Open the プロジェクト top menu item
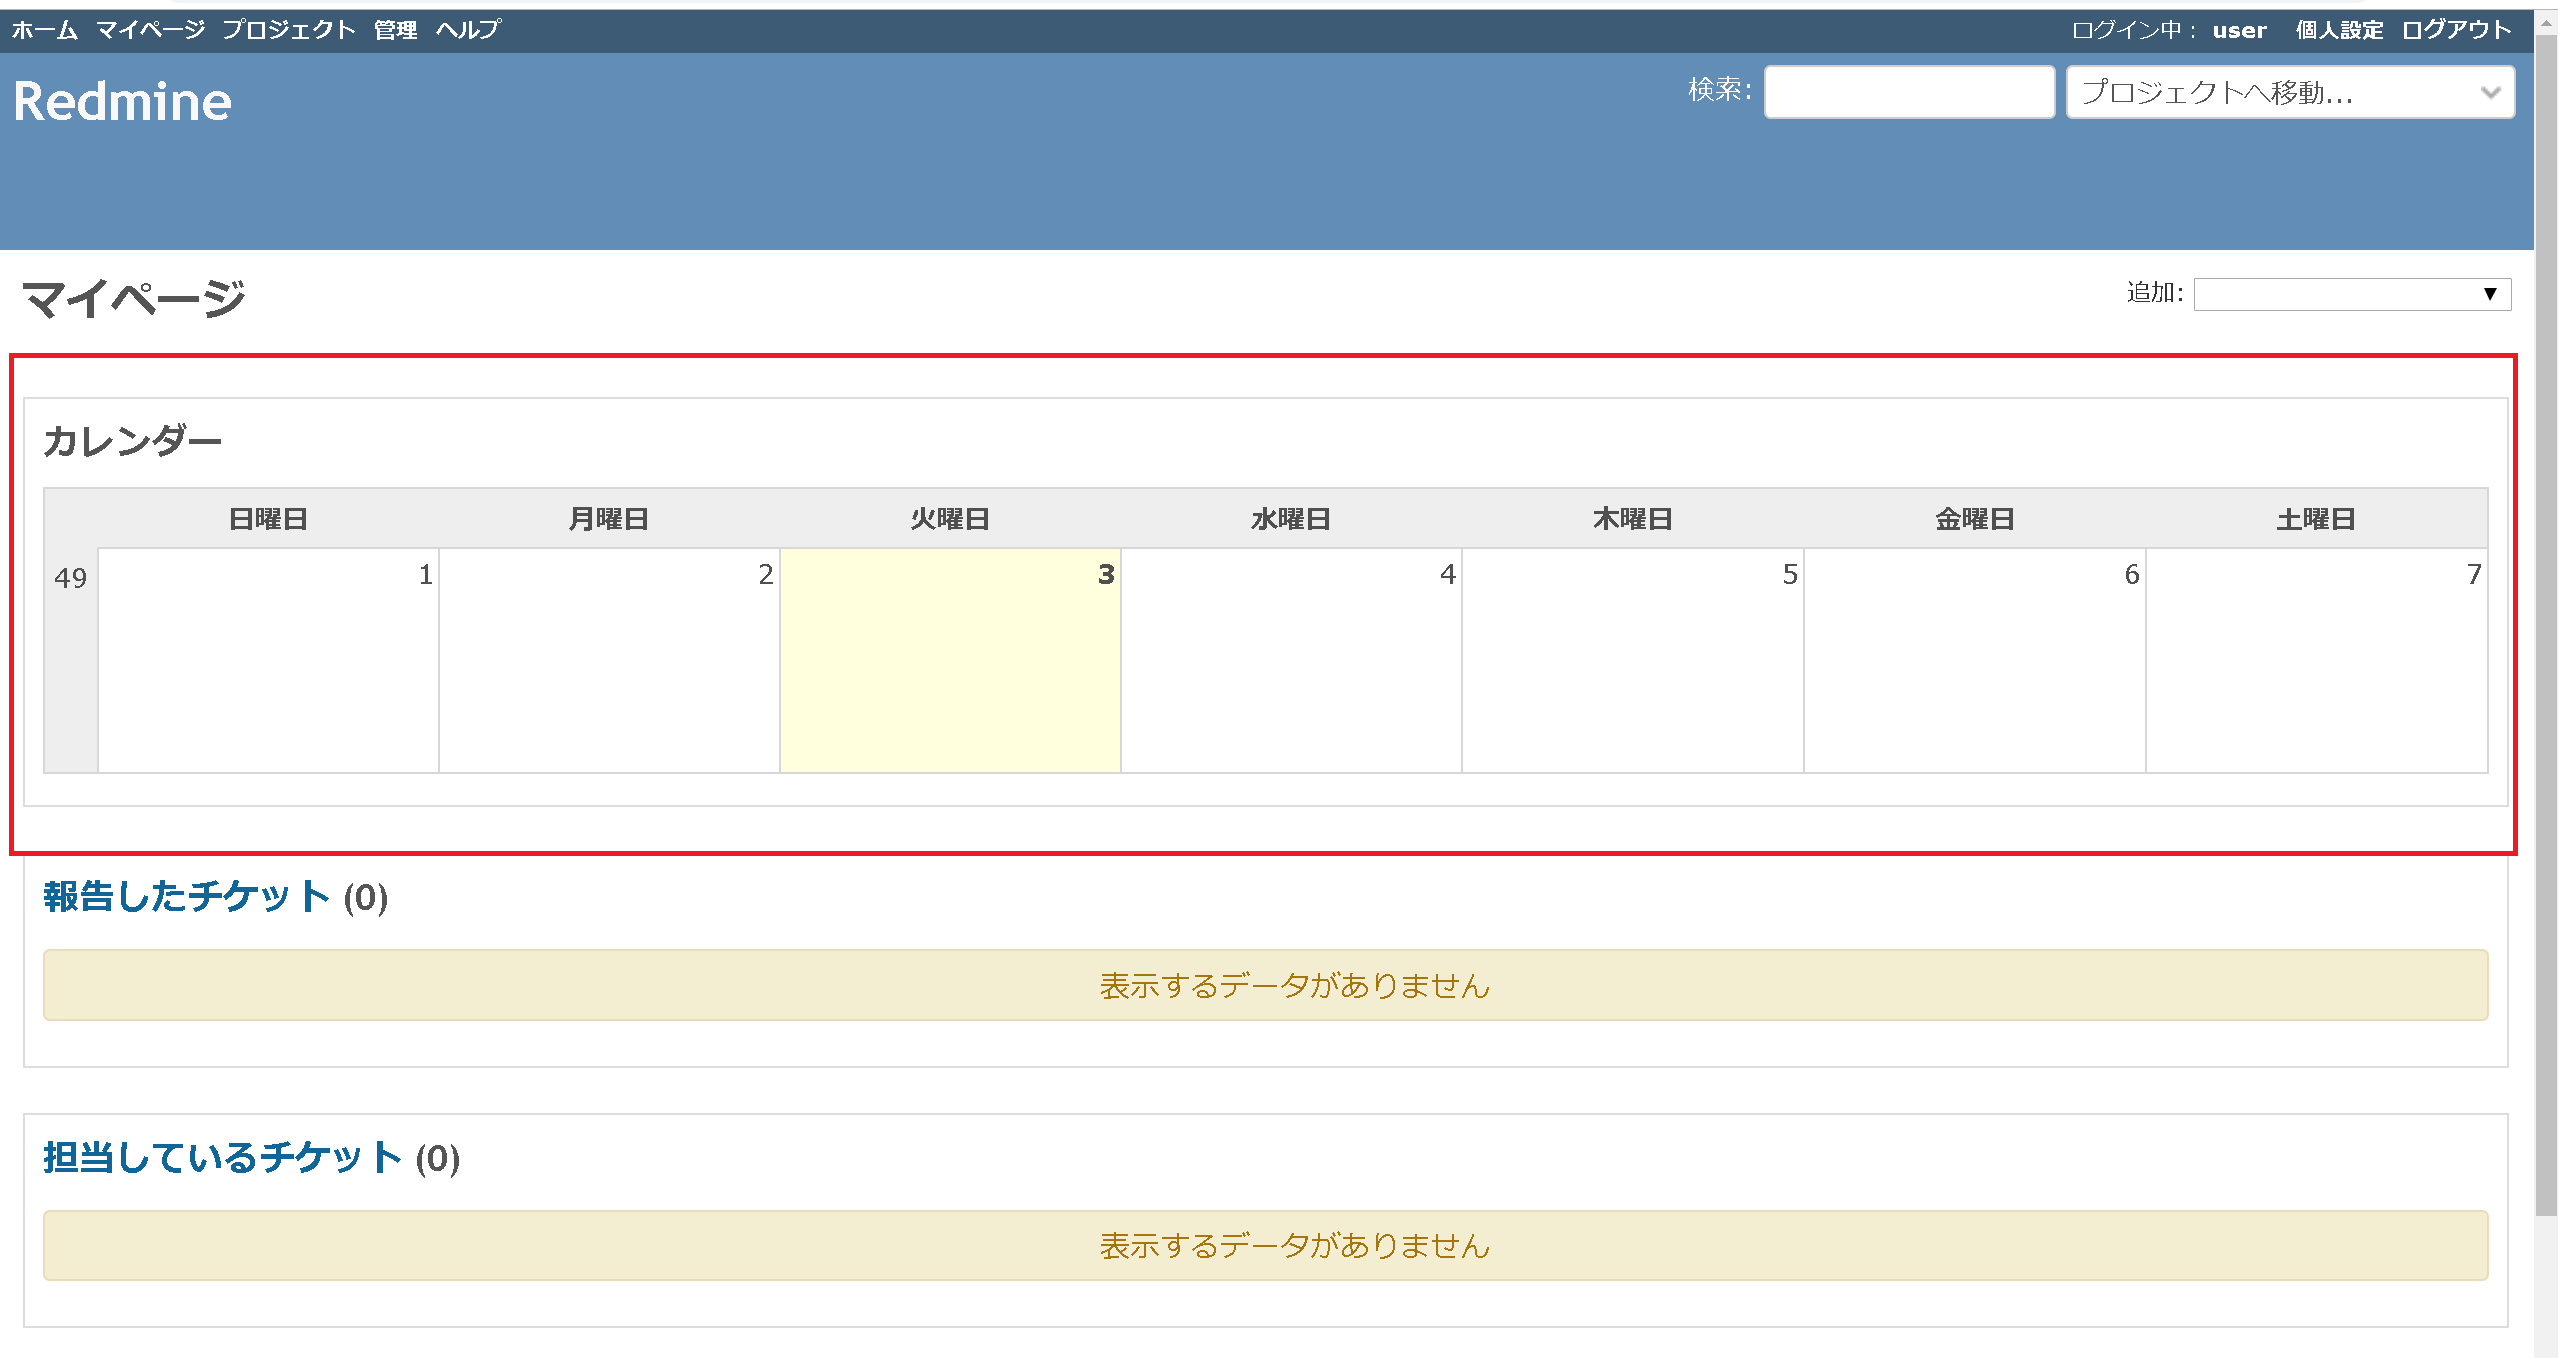The image size is (2560, 1358). [x=289, y=30]
